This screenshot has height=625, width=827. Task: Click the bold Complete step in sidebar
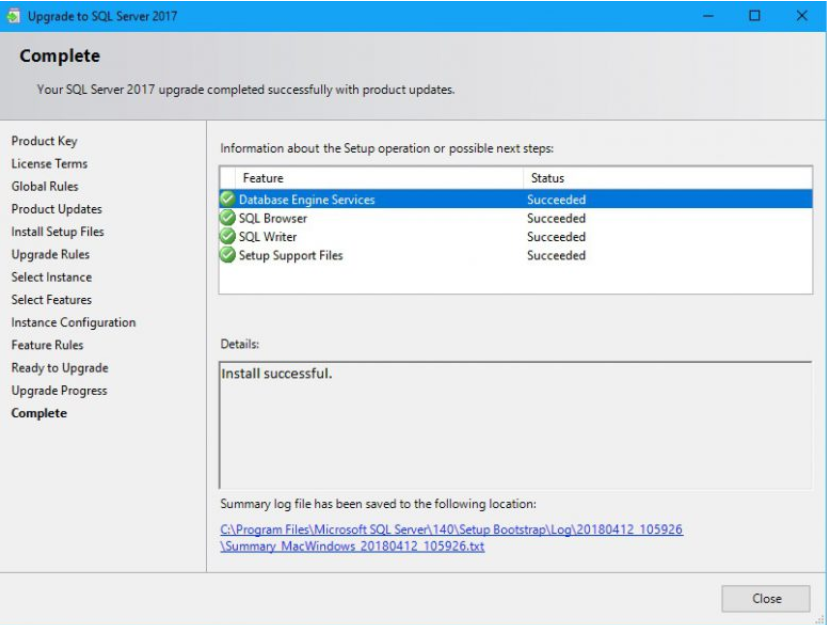pos(39,413)
